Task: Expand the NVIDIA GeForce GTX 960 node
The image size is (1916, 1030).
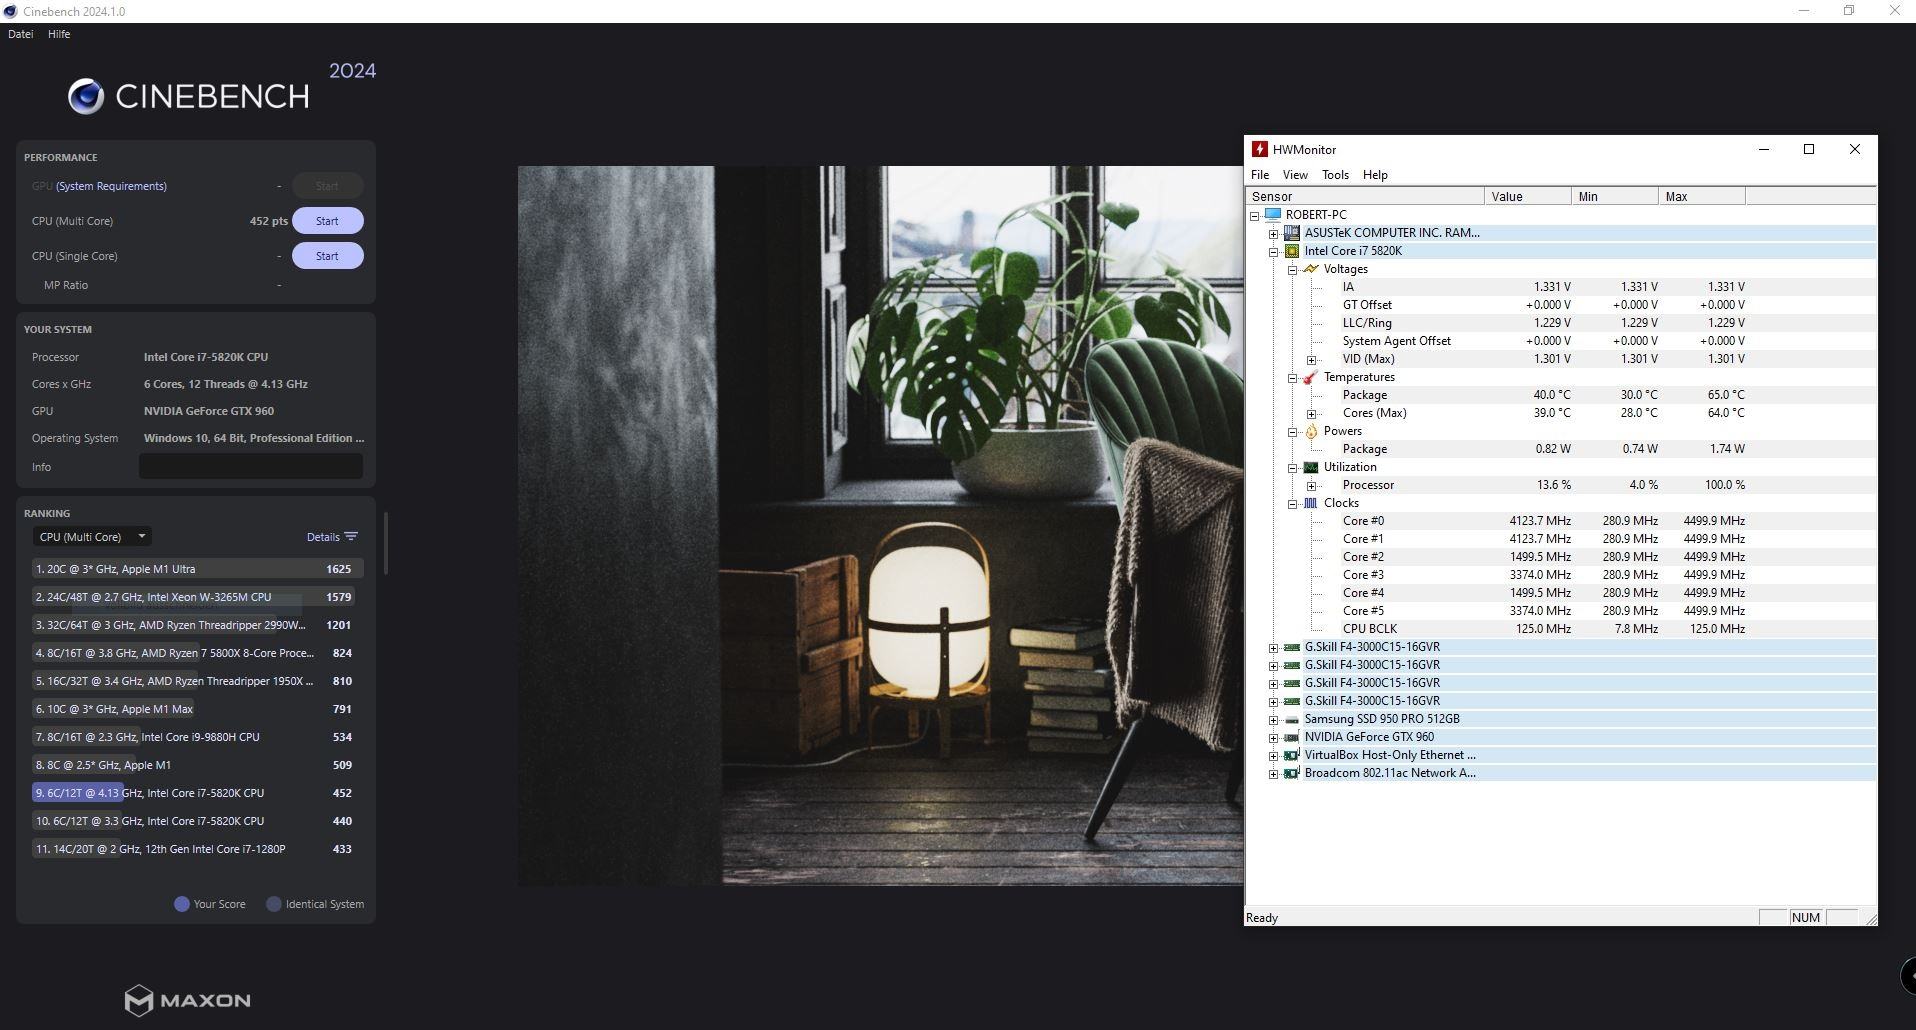Action: [x=1274, y=737]
